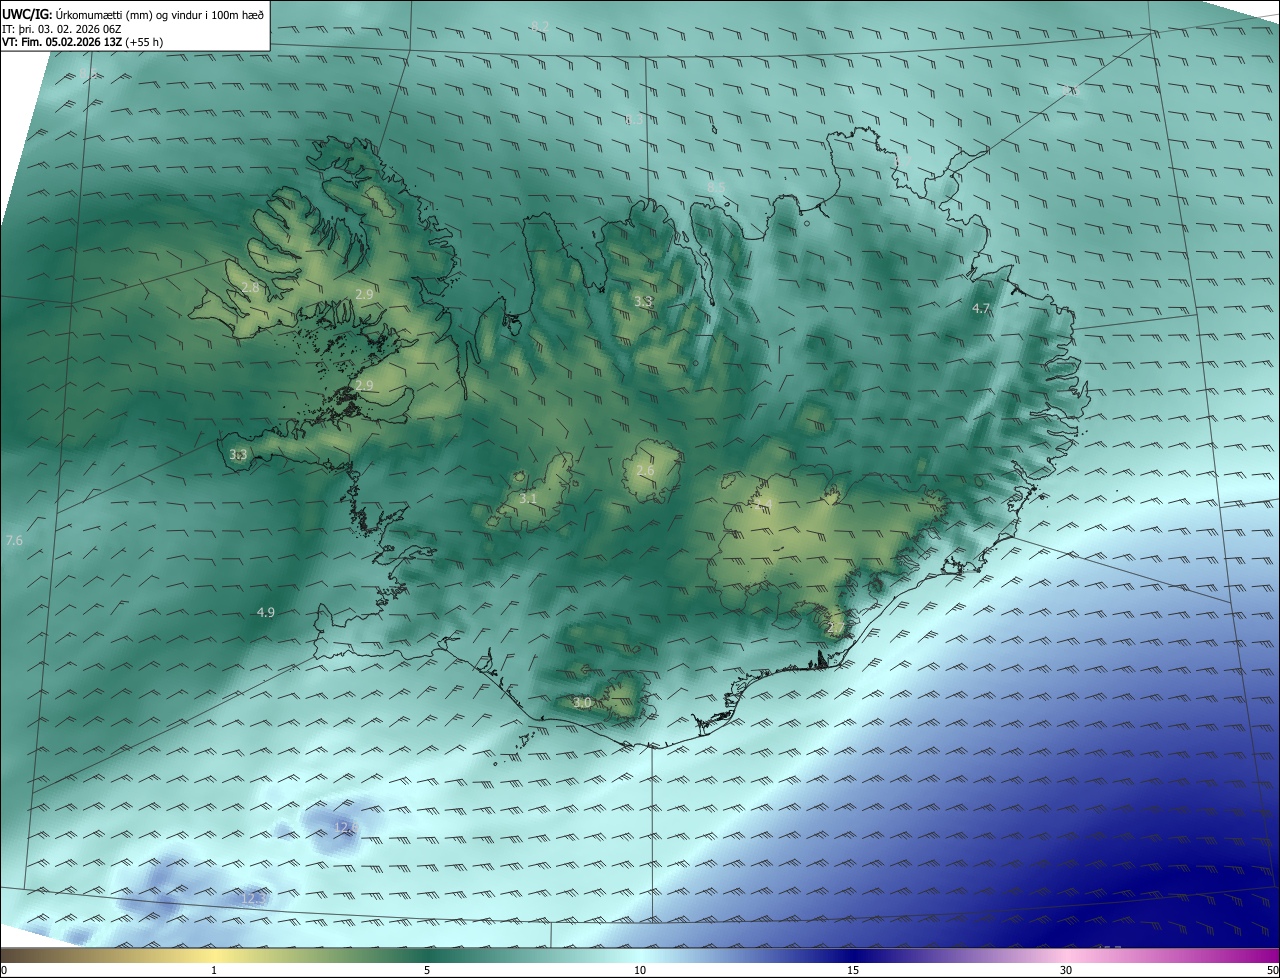Click the initial time line 'IT: þri. 03. 02. 2026 06Z'
Screen dimensions: 1280x978
tap(62, 29)
